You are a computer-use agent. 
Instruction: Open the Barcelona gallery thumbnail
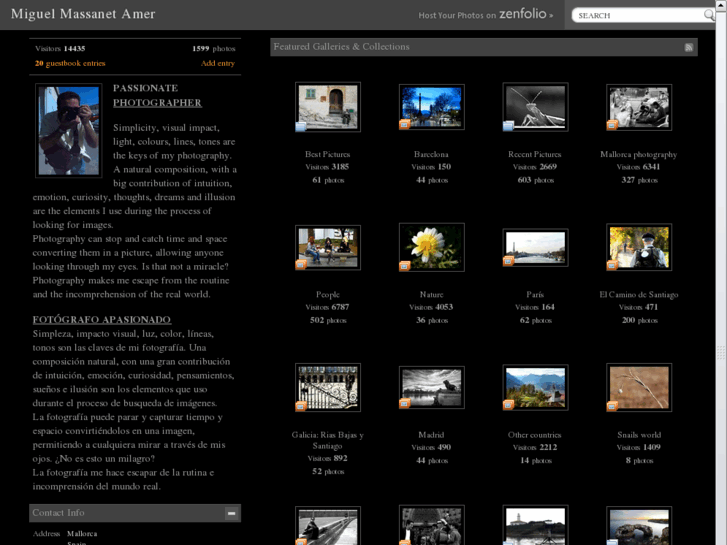[x=432, y=107]
